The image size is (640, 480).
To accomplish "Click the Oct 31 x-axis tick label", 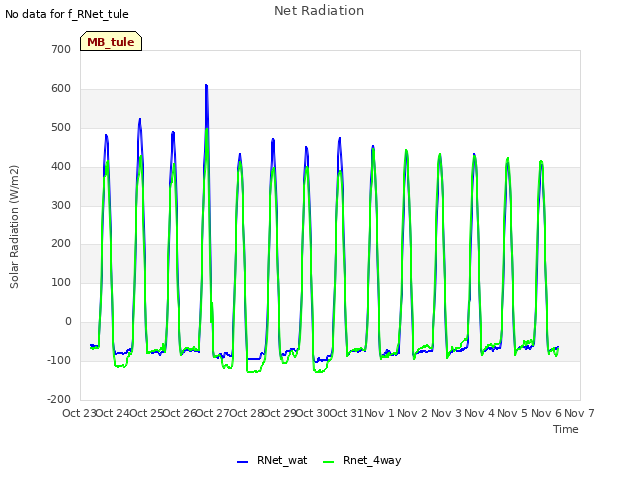I will tap(346, 413).
